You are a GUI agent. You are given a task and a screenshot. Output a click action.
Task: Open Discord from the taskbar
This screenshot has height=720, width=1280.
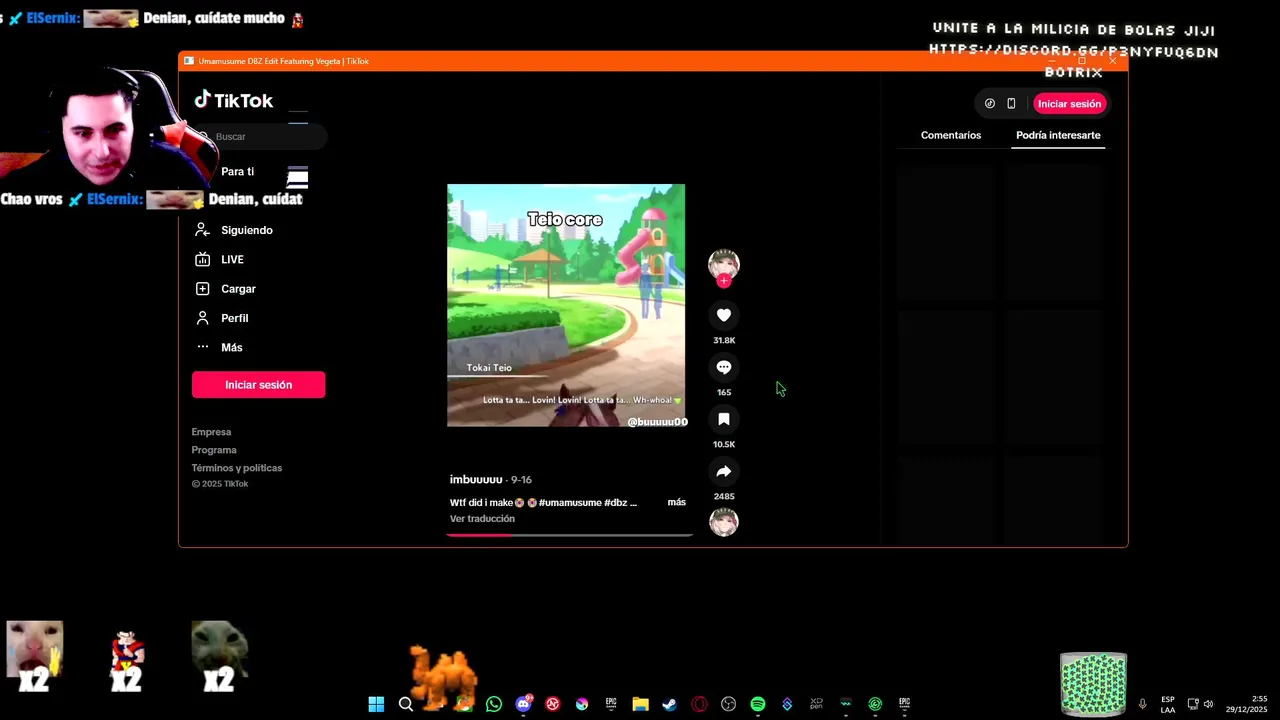[x=523, y=704]
